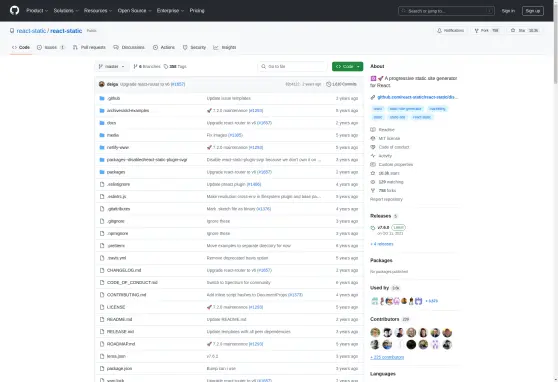Click the file icon beside .gitignore
Image resolution: width=558 pixels, height=382 pixels.
click(102, 221)
